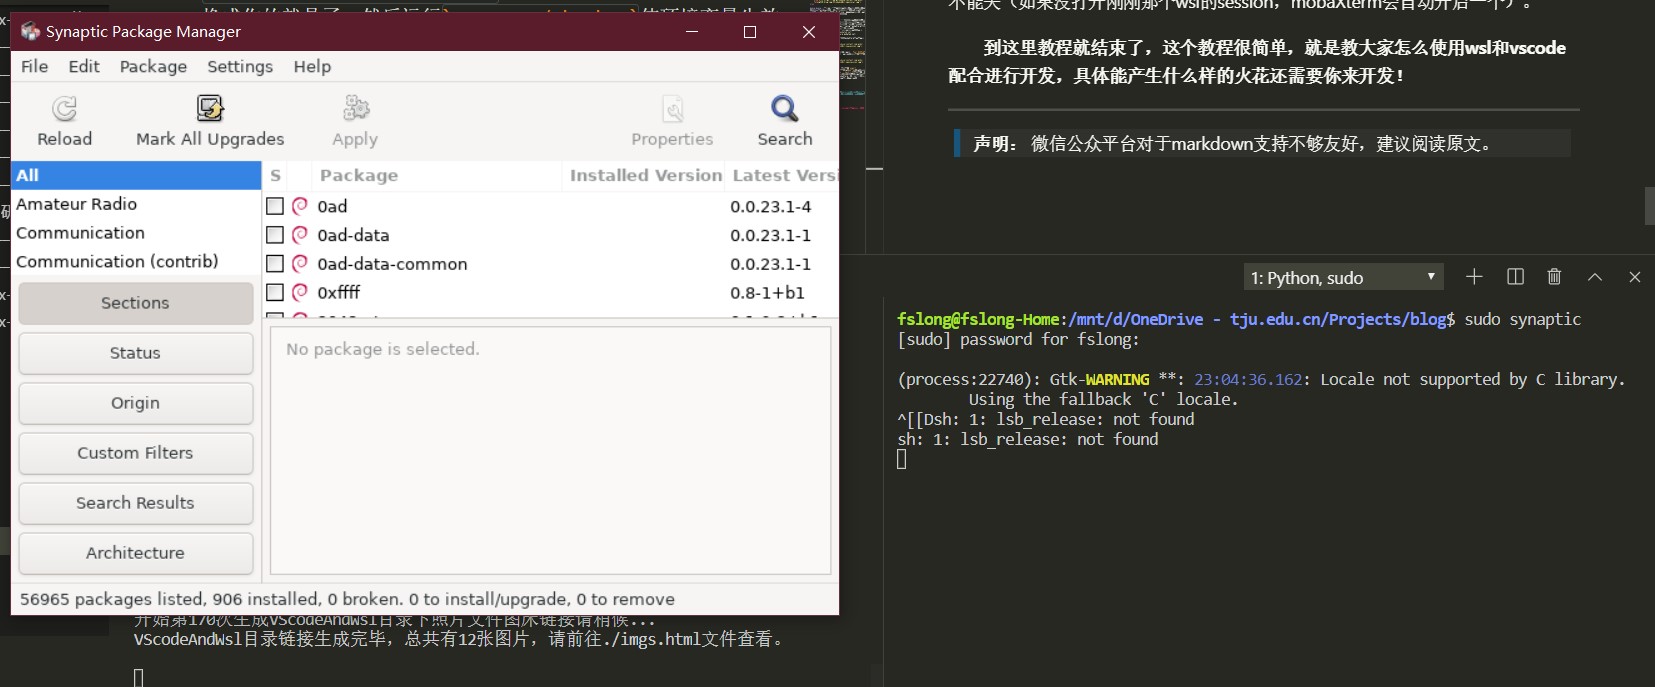Viewport: 1655px width, 687px height.
Task: Click the 'sudo synaptic' command in terminal
Action: tap(1522, 319)
